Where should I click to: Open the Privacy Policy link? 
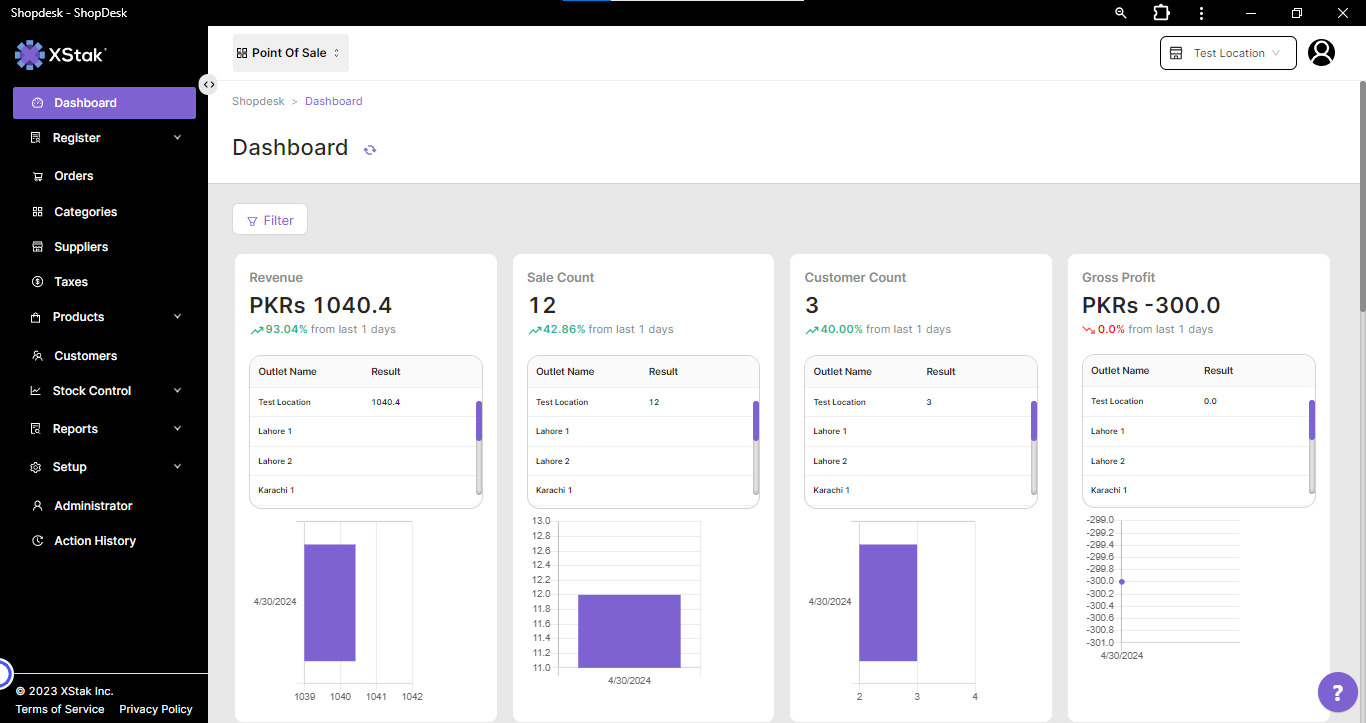pos(156,709)
